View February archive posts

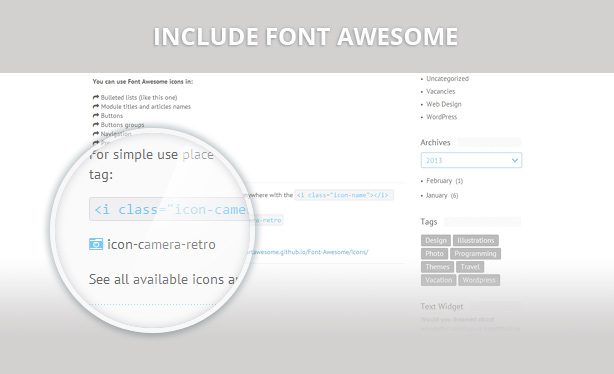point(439,181)
